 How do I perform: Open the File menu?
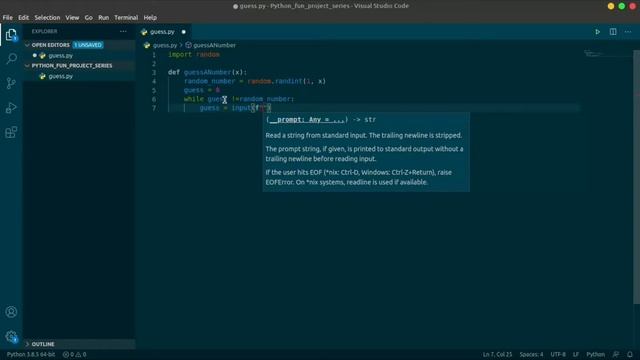[7, 18]
